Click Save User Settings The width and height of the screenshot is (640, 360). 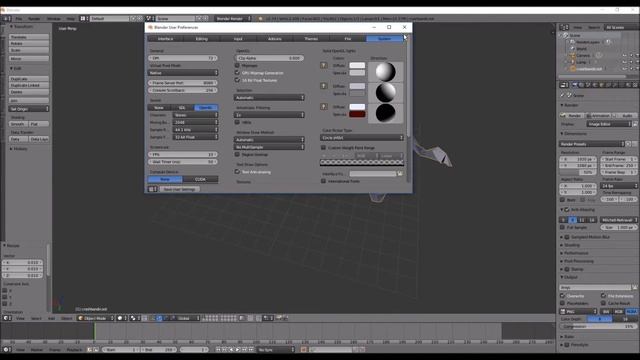point(180,189)
